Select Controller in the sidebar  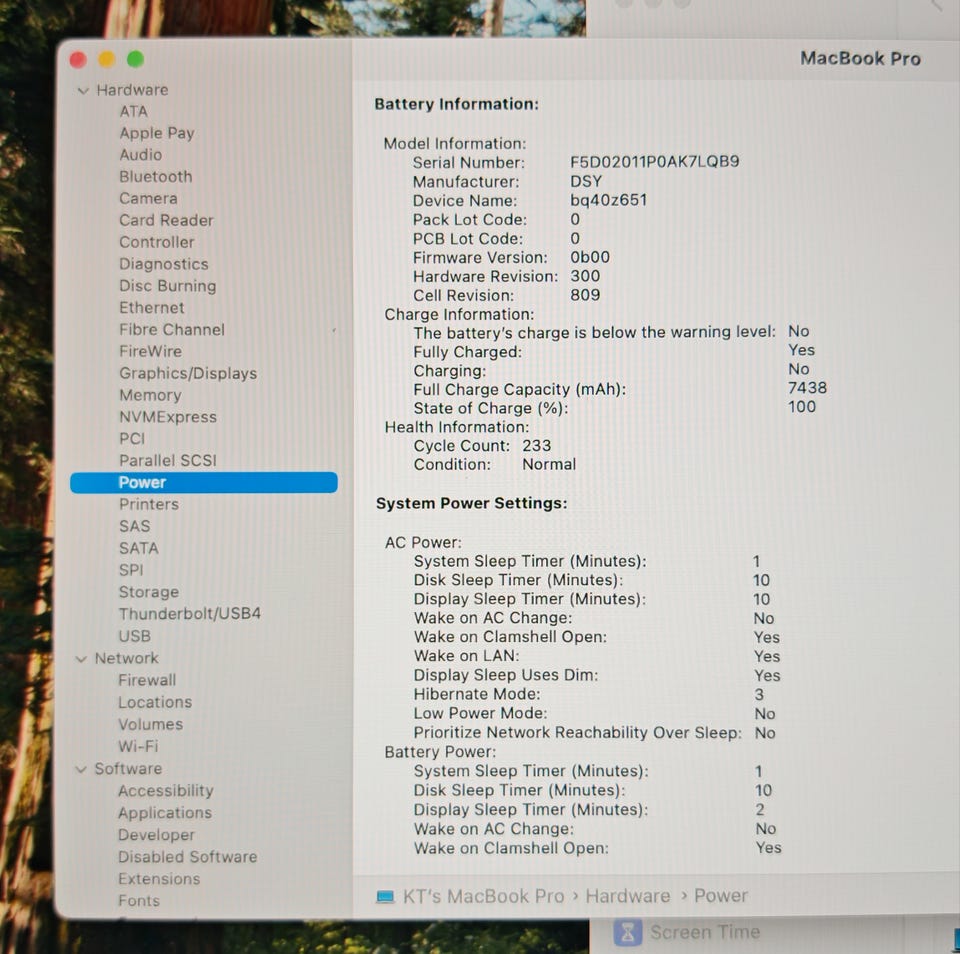coord(157,242)
